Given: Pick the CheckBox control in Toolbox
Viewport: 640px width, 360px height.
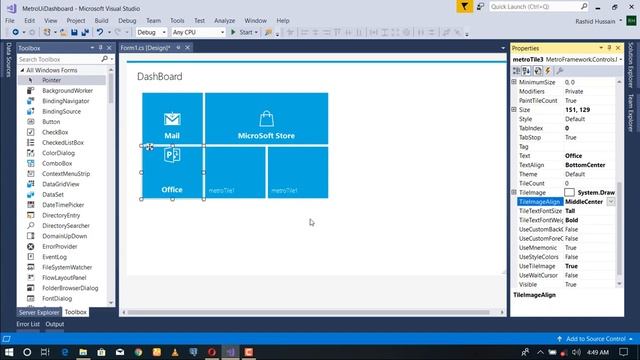Looking at the screenshot, I should pyautogui.click(x=55, y=132).
